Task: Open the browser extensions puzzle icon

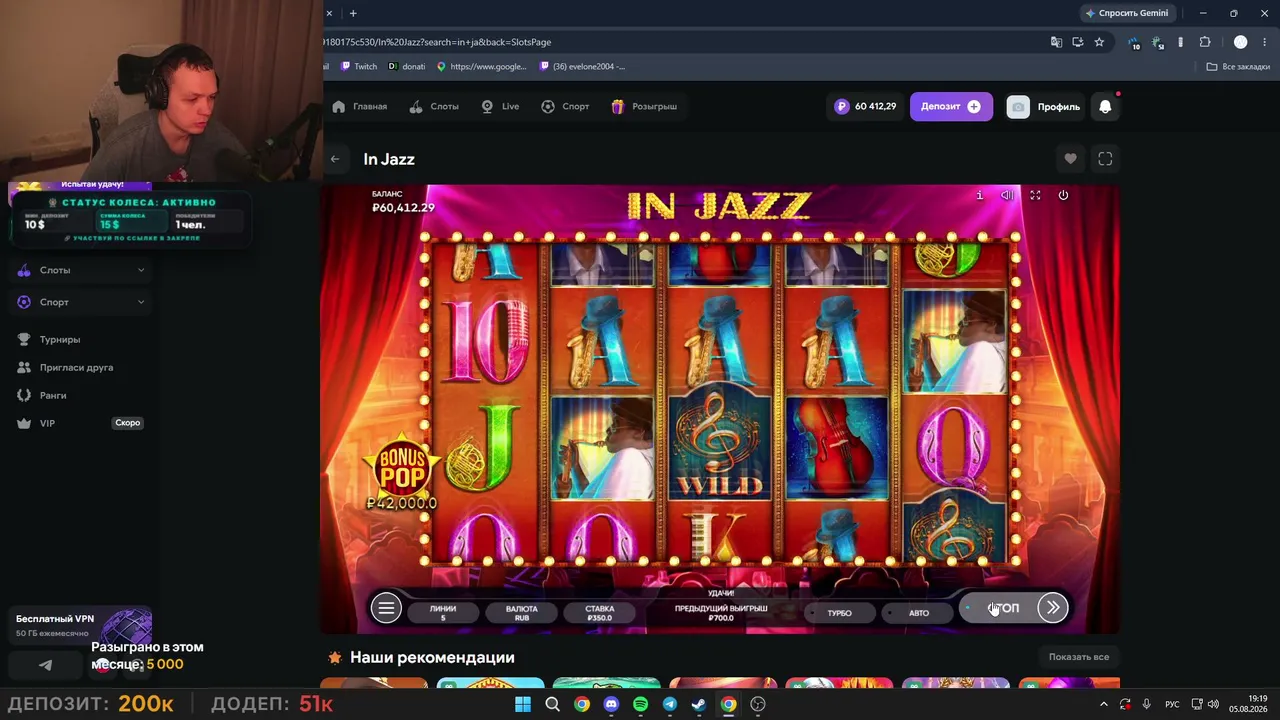Action: coord(1205,42)
